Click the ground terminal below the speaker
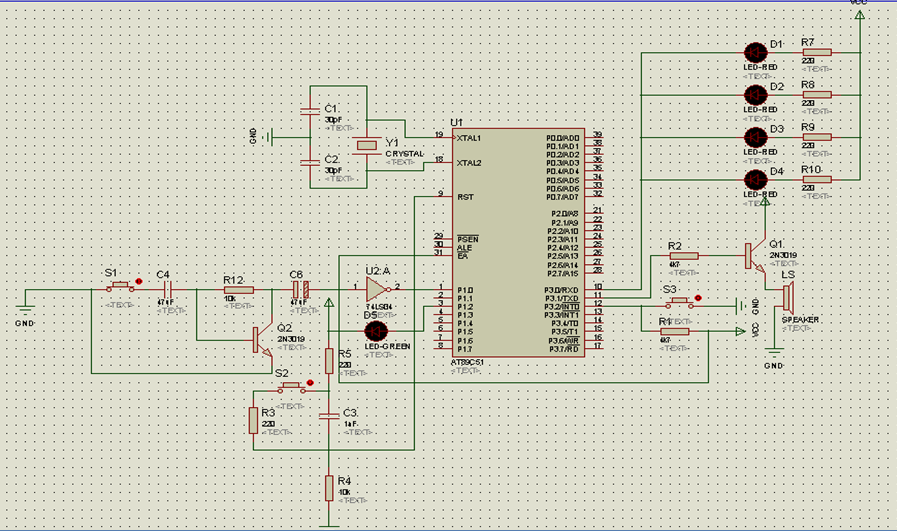Screen dimensions: 897x531 point(774,352)
